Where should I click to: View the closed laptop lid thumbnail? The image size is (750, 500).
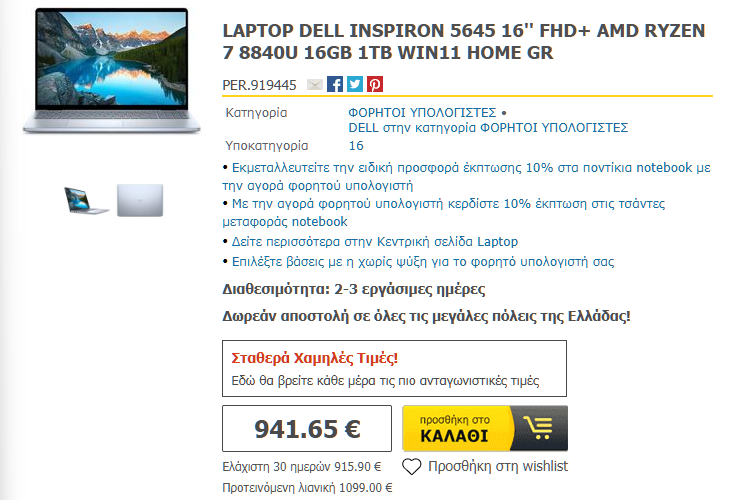(x=137, y=200)
